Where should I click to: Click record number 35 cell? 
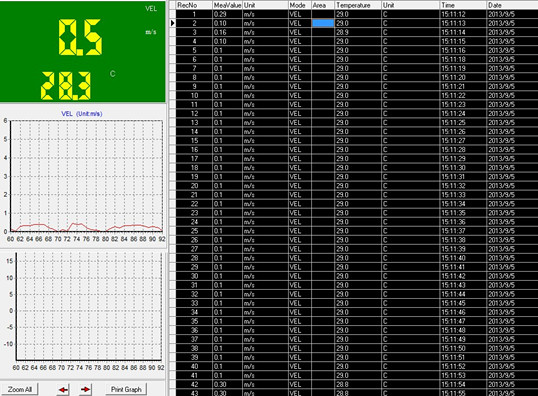194,321
